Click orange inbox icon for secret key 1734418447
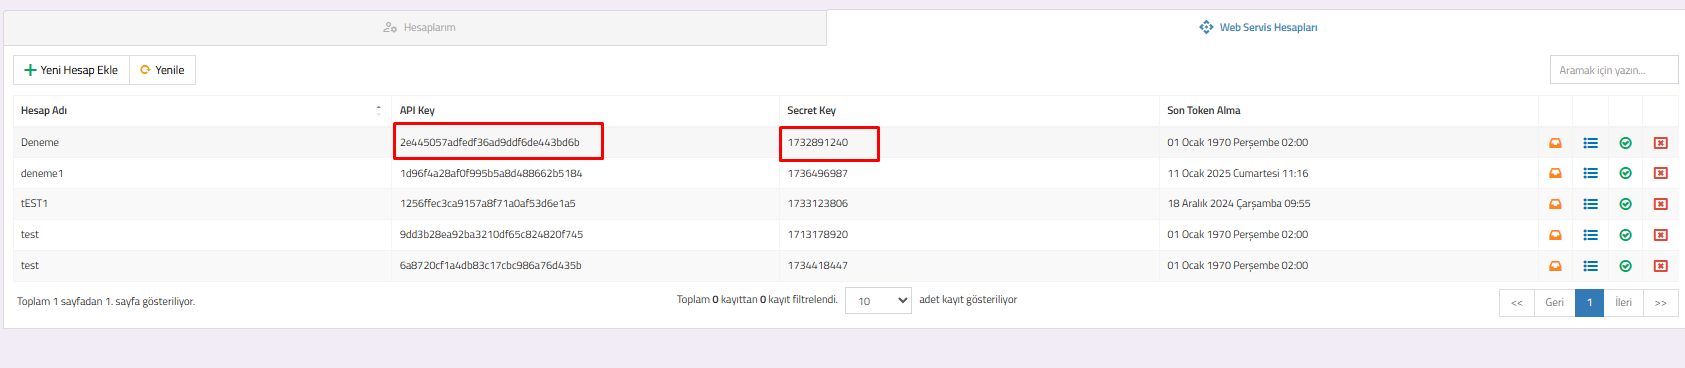Viewport: 1685px width, 368px height. (x=1555, y=266)
